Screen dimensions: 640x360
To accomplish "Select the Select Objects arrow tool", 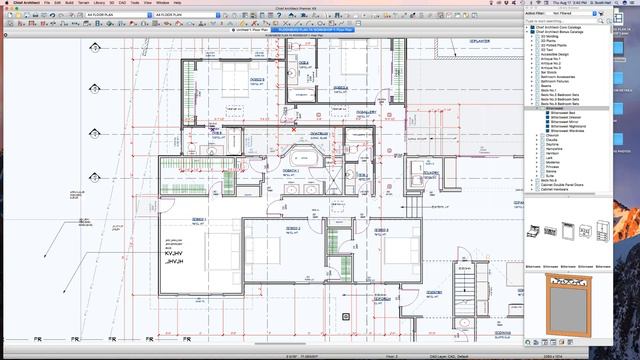I will coord(10,24).
